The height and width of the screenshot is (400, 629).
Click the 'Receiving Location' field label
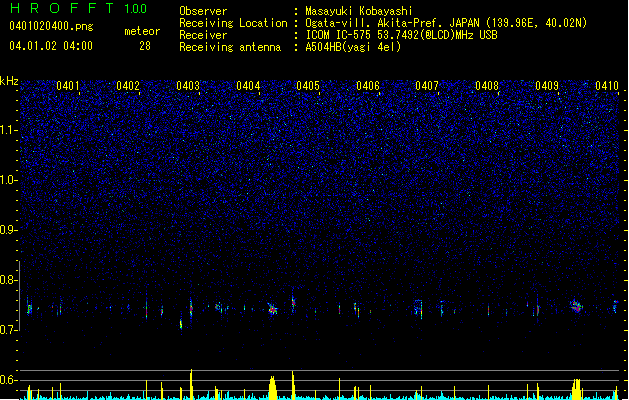[x=233, y=23]
